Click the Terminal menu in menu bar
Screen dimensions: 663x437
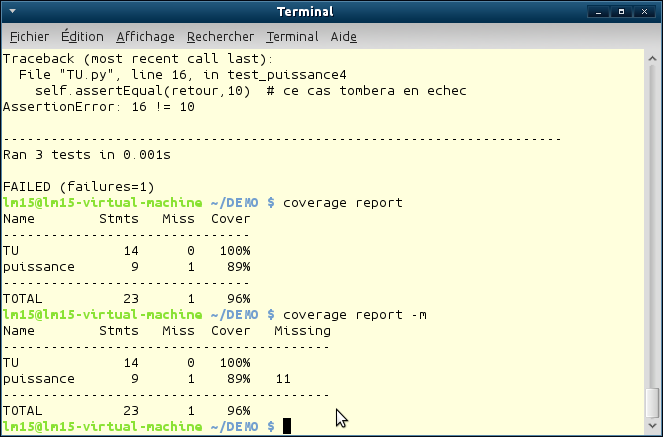click(292, 37)
